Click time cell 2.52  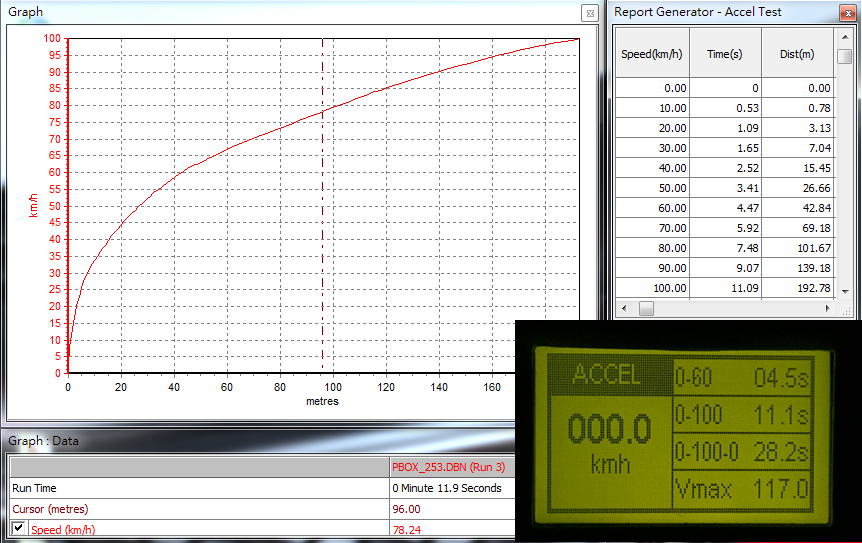pyautogui.click(x=725, y=168)
